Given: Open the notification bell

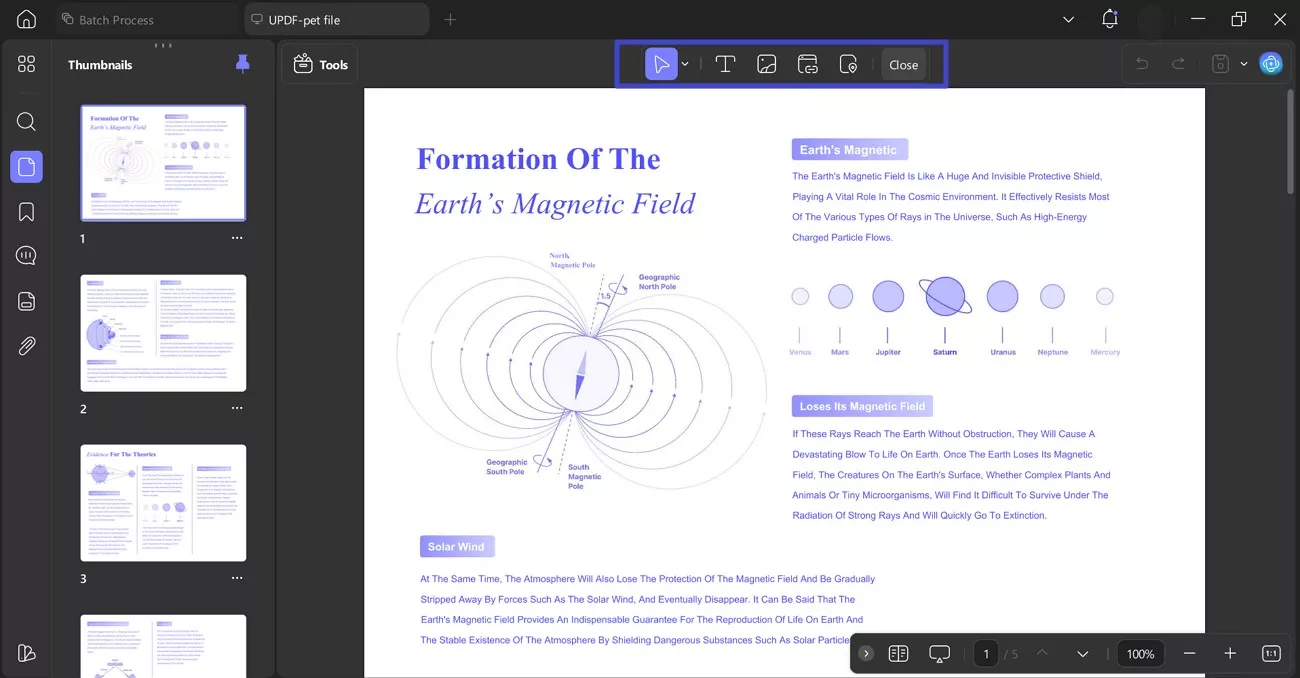Looking at the screenshot, I should tap(1110, 18).
